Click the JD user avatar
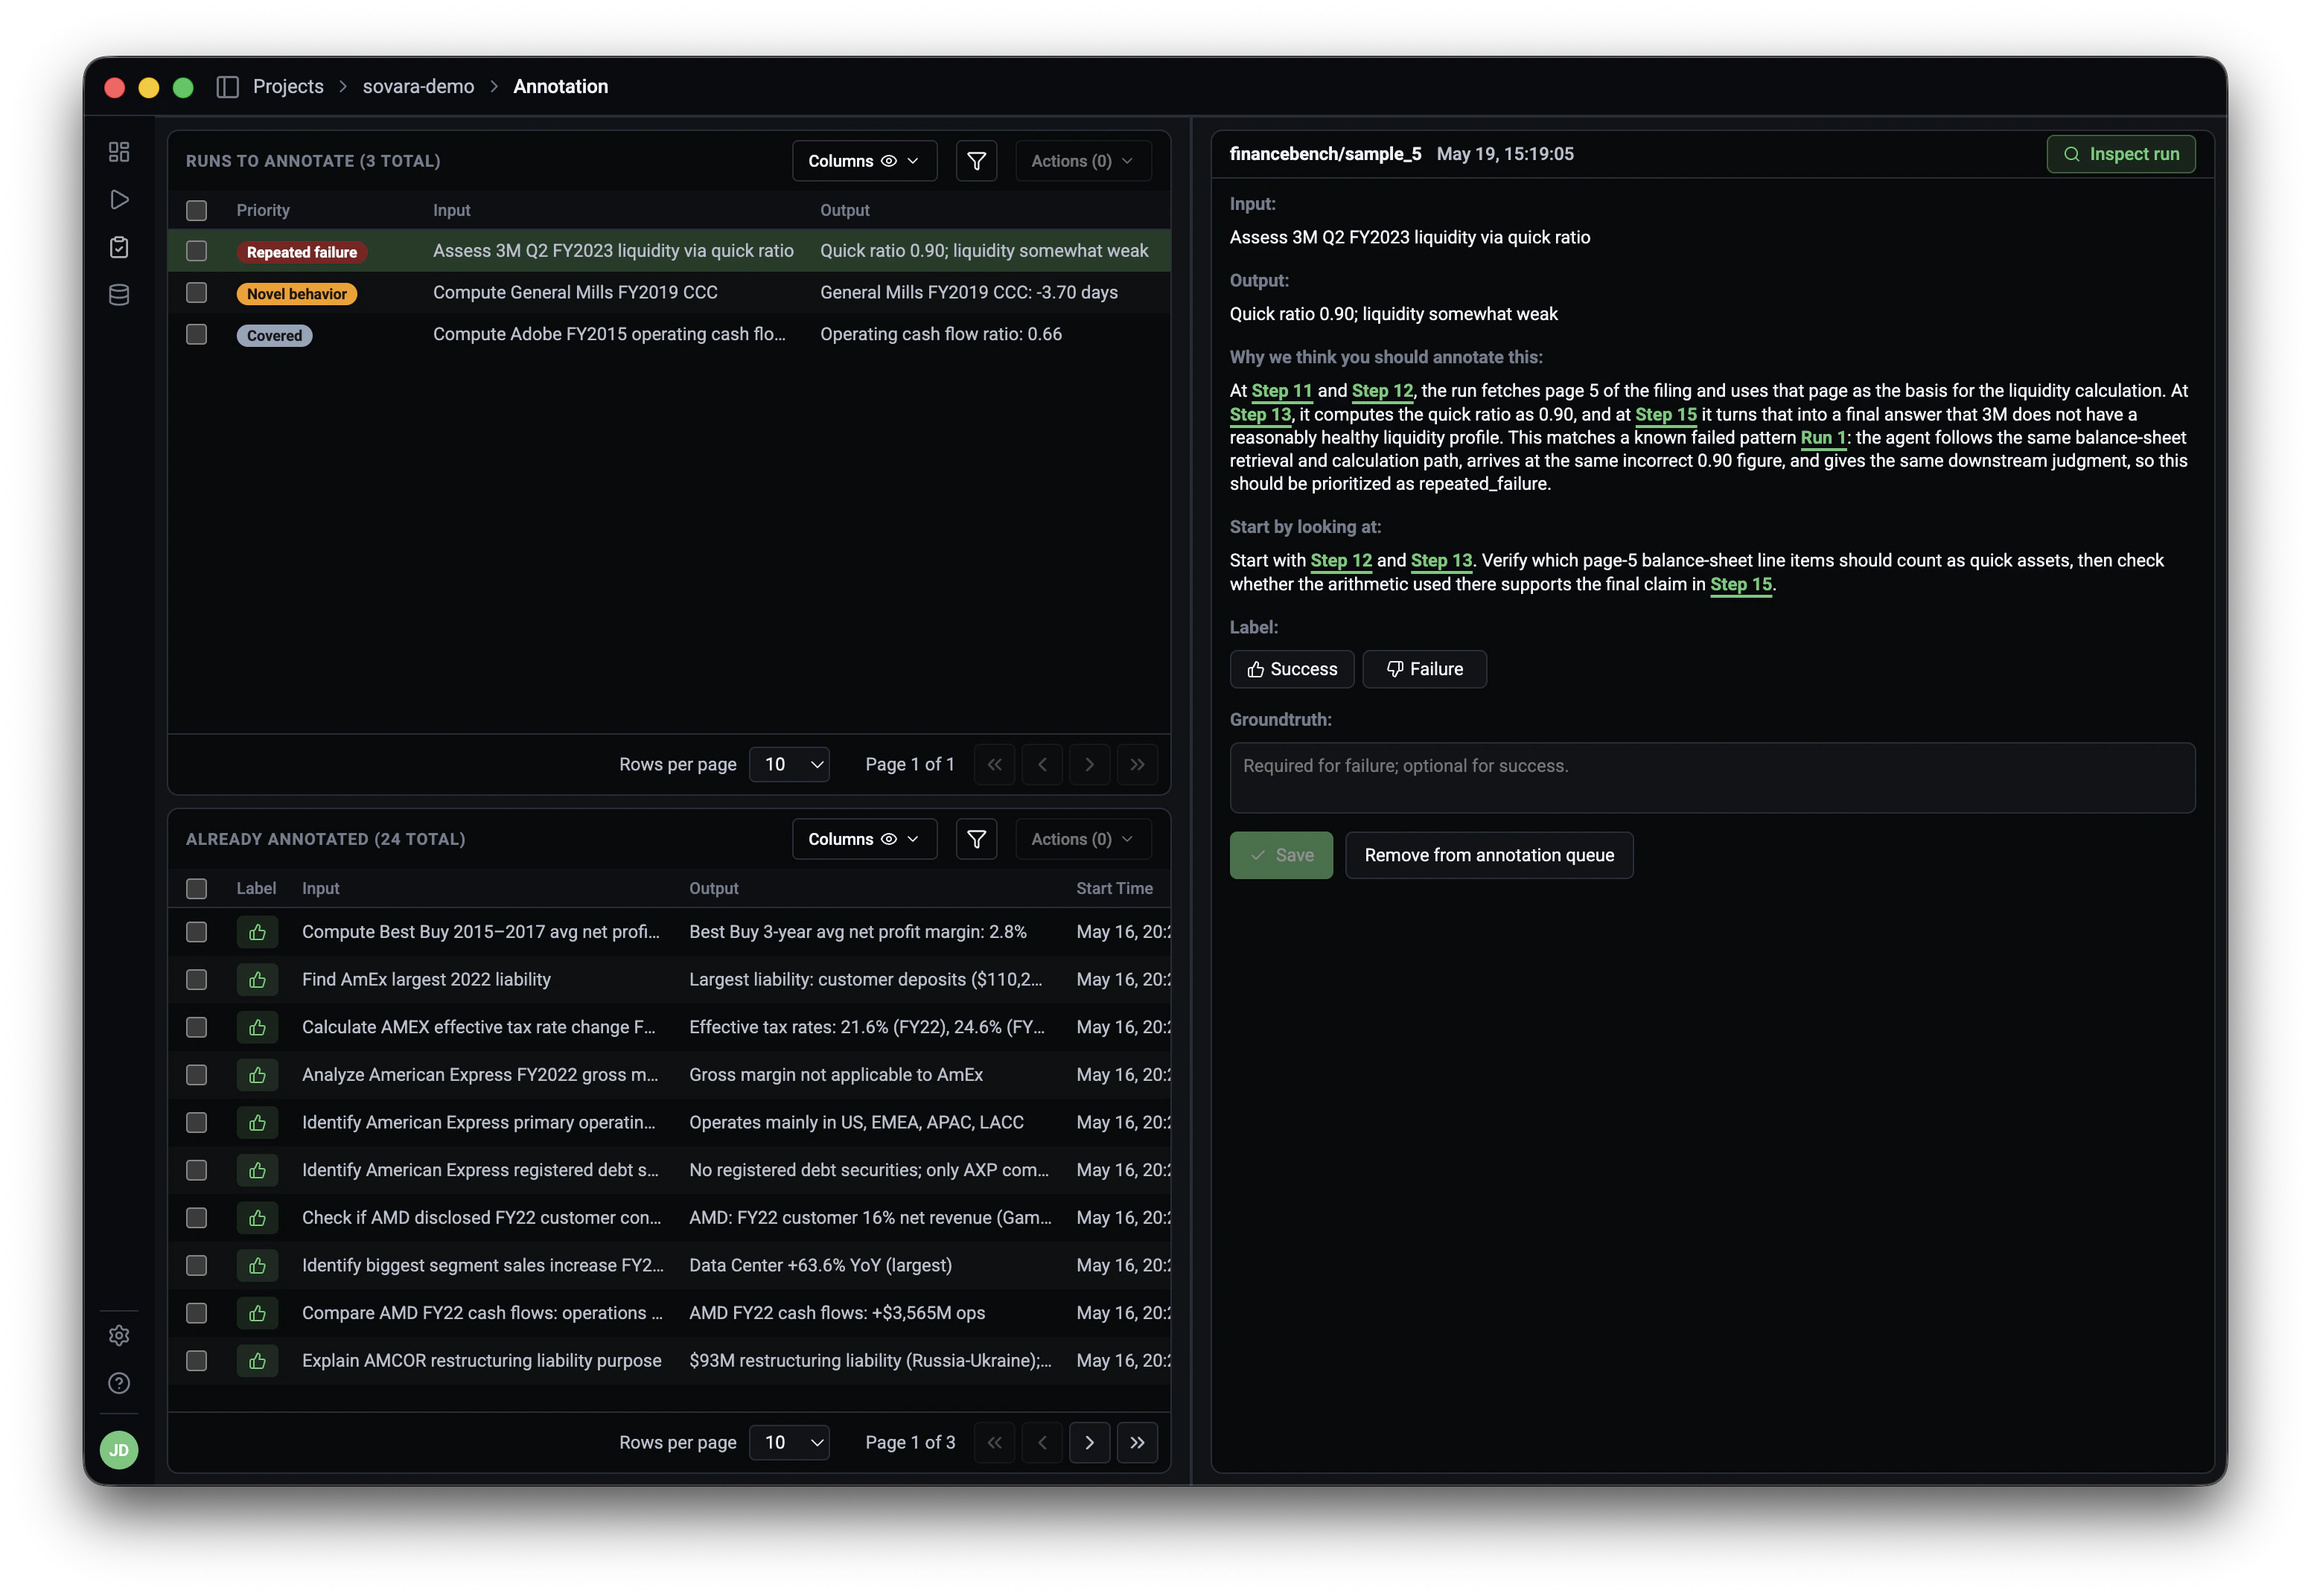This screenshot has width=2311, height=1596. tap(119, 1450)
